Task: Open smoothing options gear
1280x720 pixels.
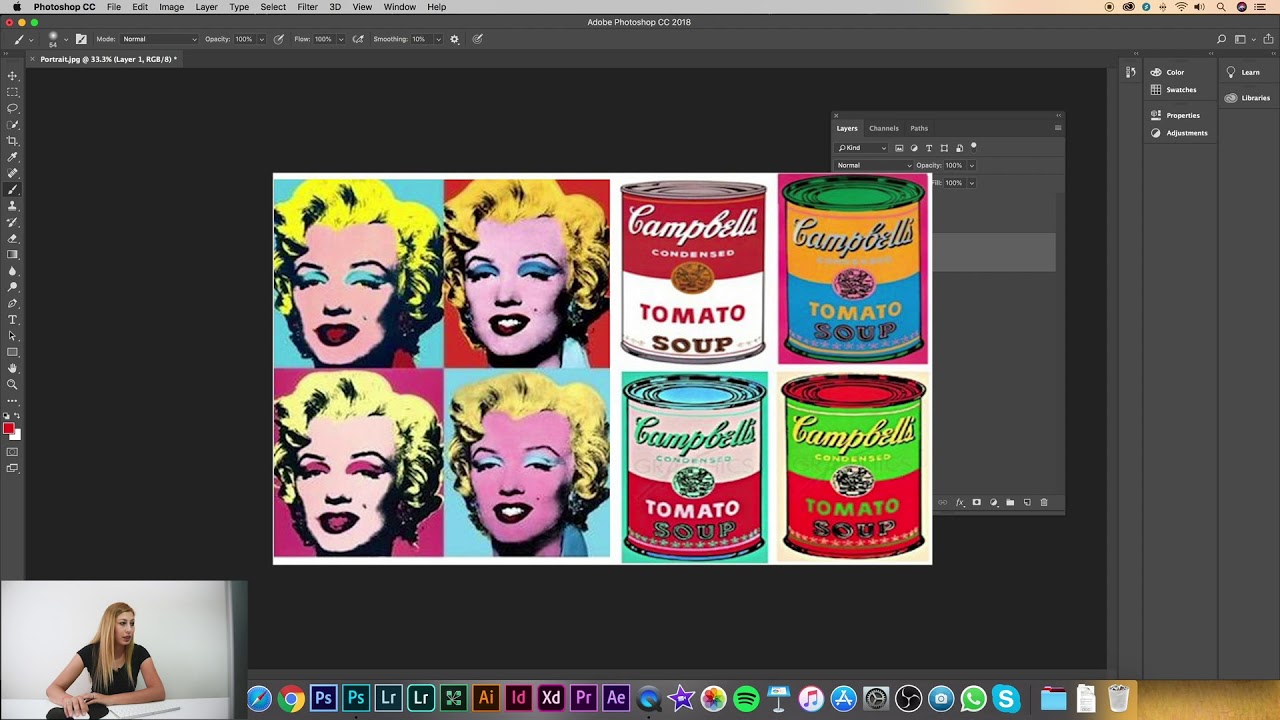Action: (455, 39)
